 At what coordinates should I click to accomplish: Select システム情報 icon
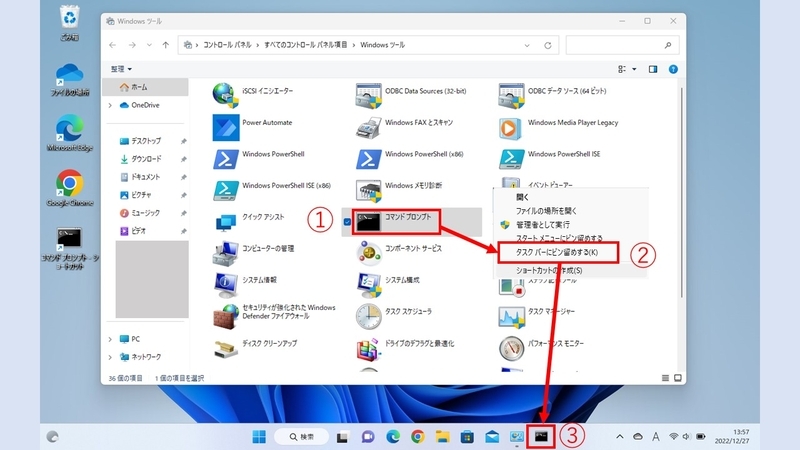pyautogui.click(x=226, y=285)
